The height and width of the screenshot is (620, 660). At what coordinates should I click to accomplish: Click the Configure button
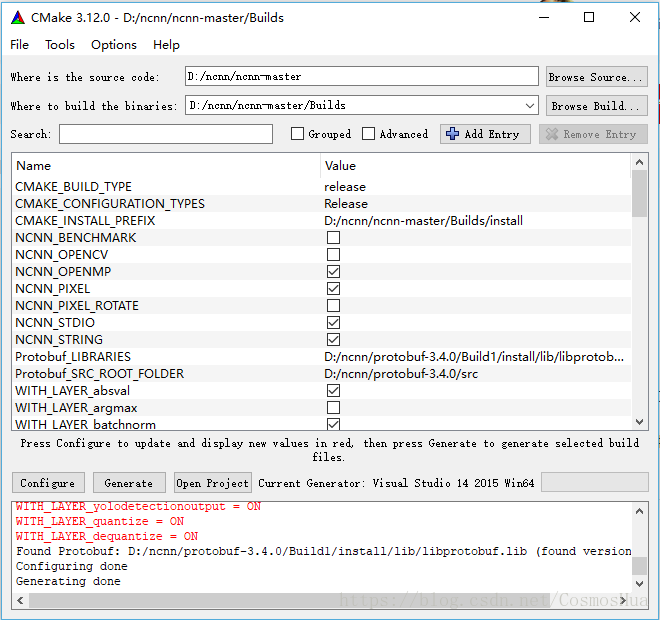tap(48, 483)
